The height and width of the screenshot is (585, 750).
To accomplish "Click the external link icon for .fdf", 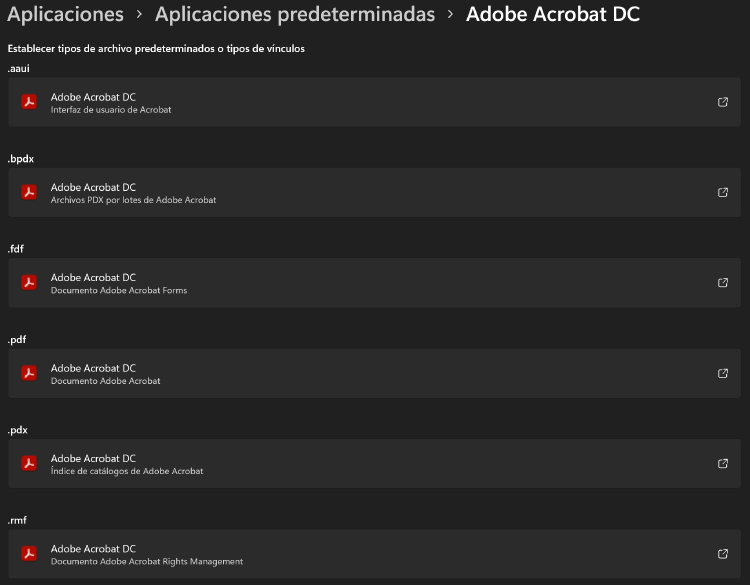I will coord(723,283).
